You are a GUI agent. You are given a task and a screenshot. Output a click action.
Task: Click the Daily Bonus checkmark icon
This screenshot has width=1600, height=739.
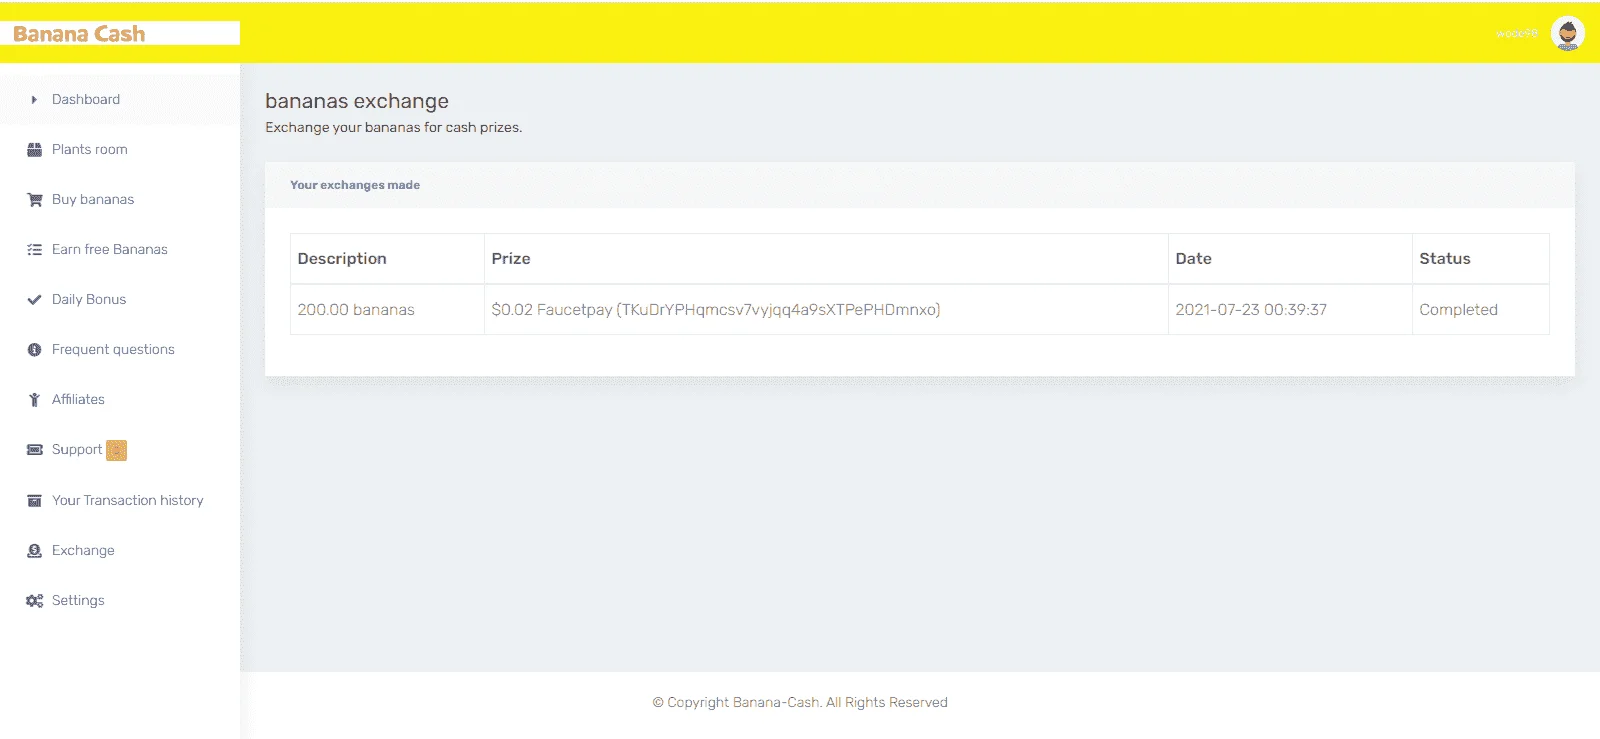click(x=34, y=300)
